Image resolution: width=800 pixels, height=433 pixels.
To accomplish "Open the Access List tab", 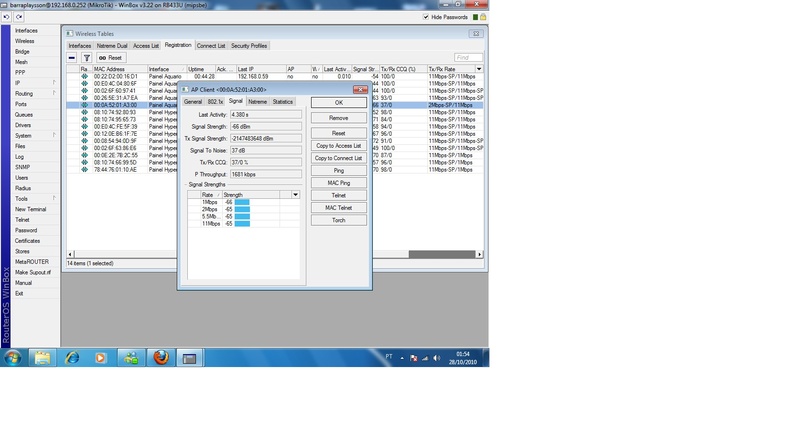I will (x=146, y=45).
